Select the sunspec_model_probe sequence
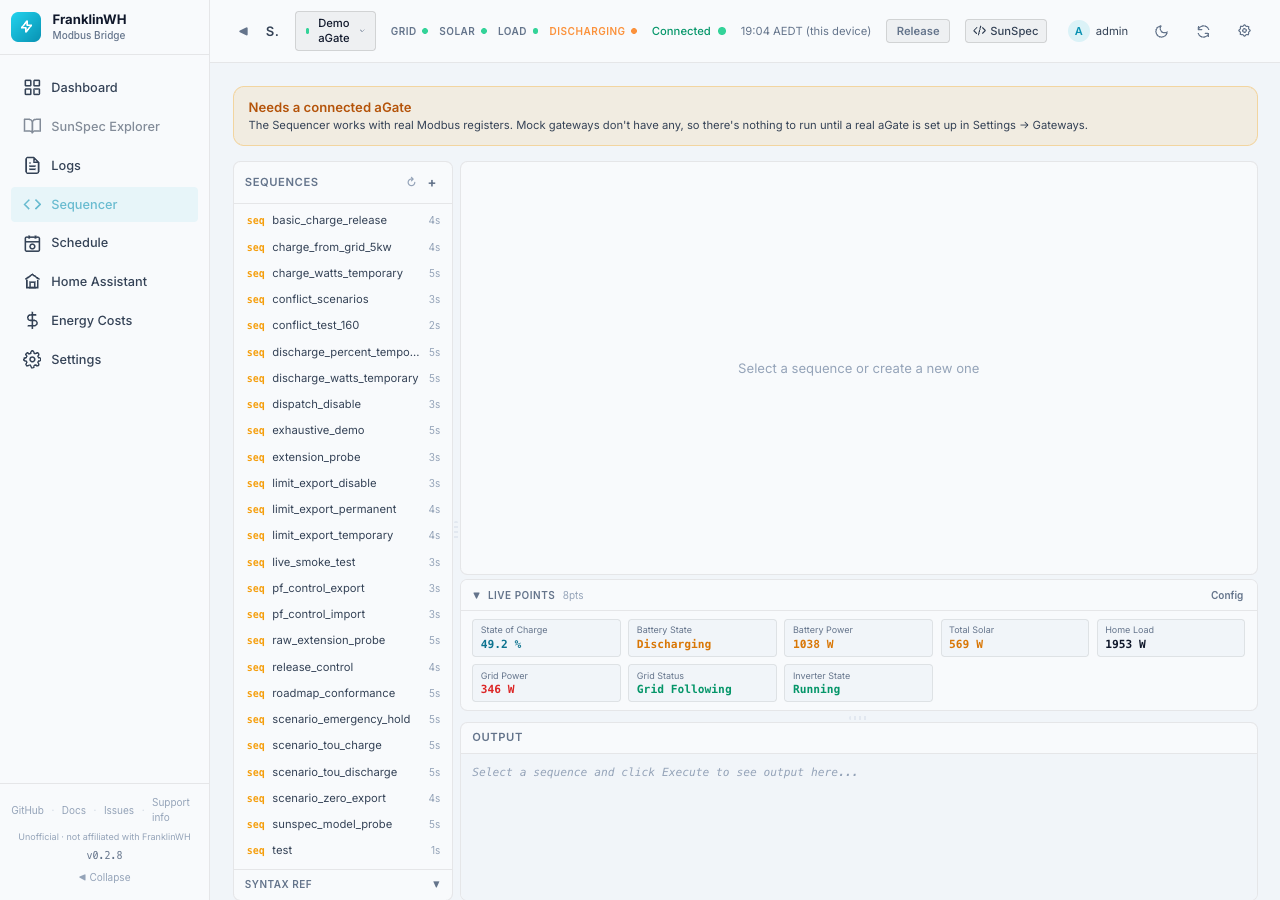The image size is (1280, 900). click(343, 824)
